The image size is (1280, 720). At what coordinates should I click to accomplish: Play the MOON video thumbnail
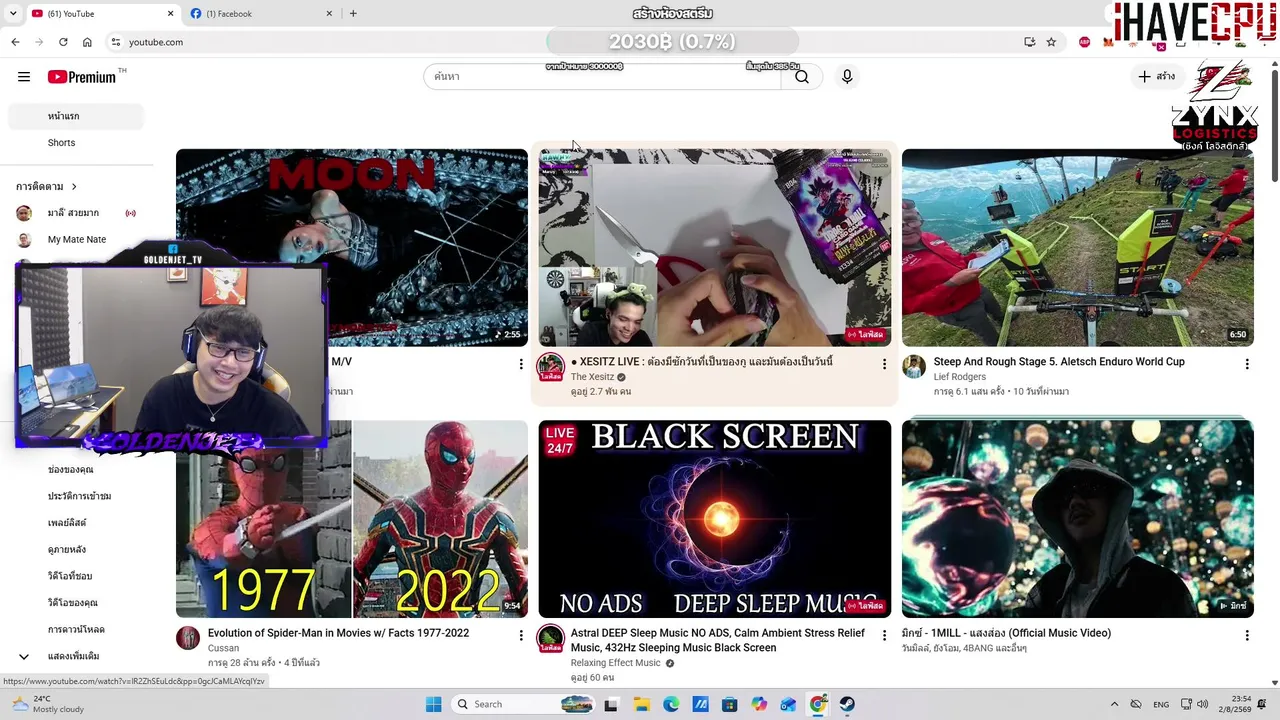click(352, 248)
